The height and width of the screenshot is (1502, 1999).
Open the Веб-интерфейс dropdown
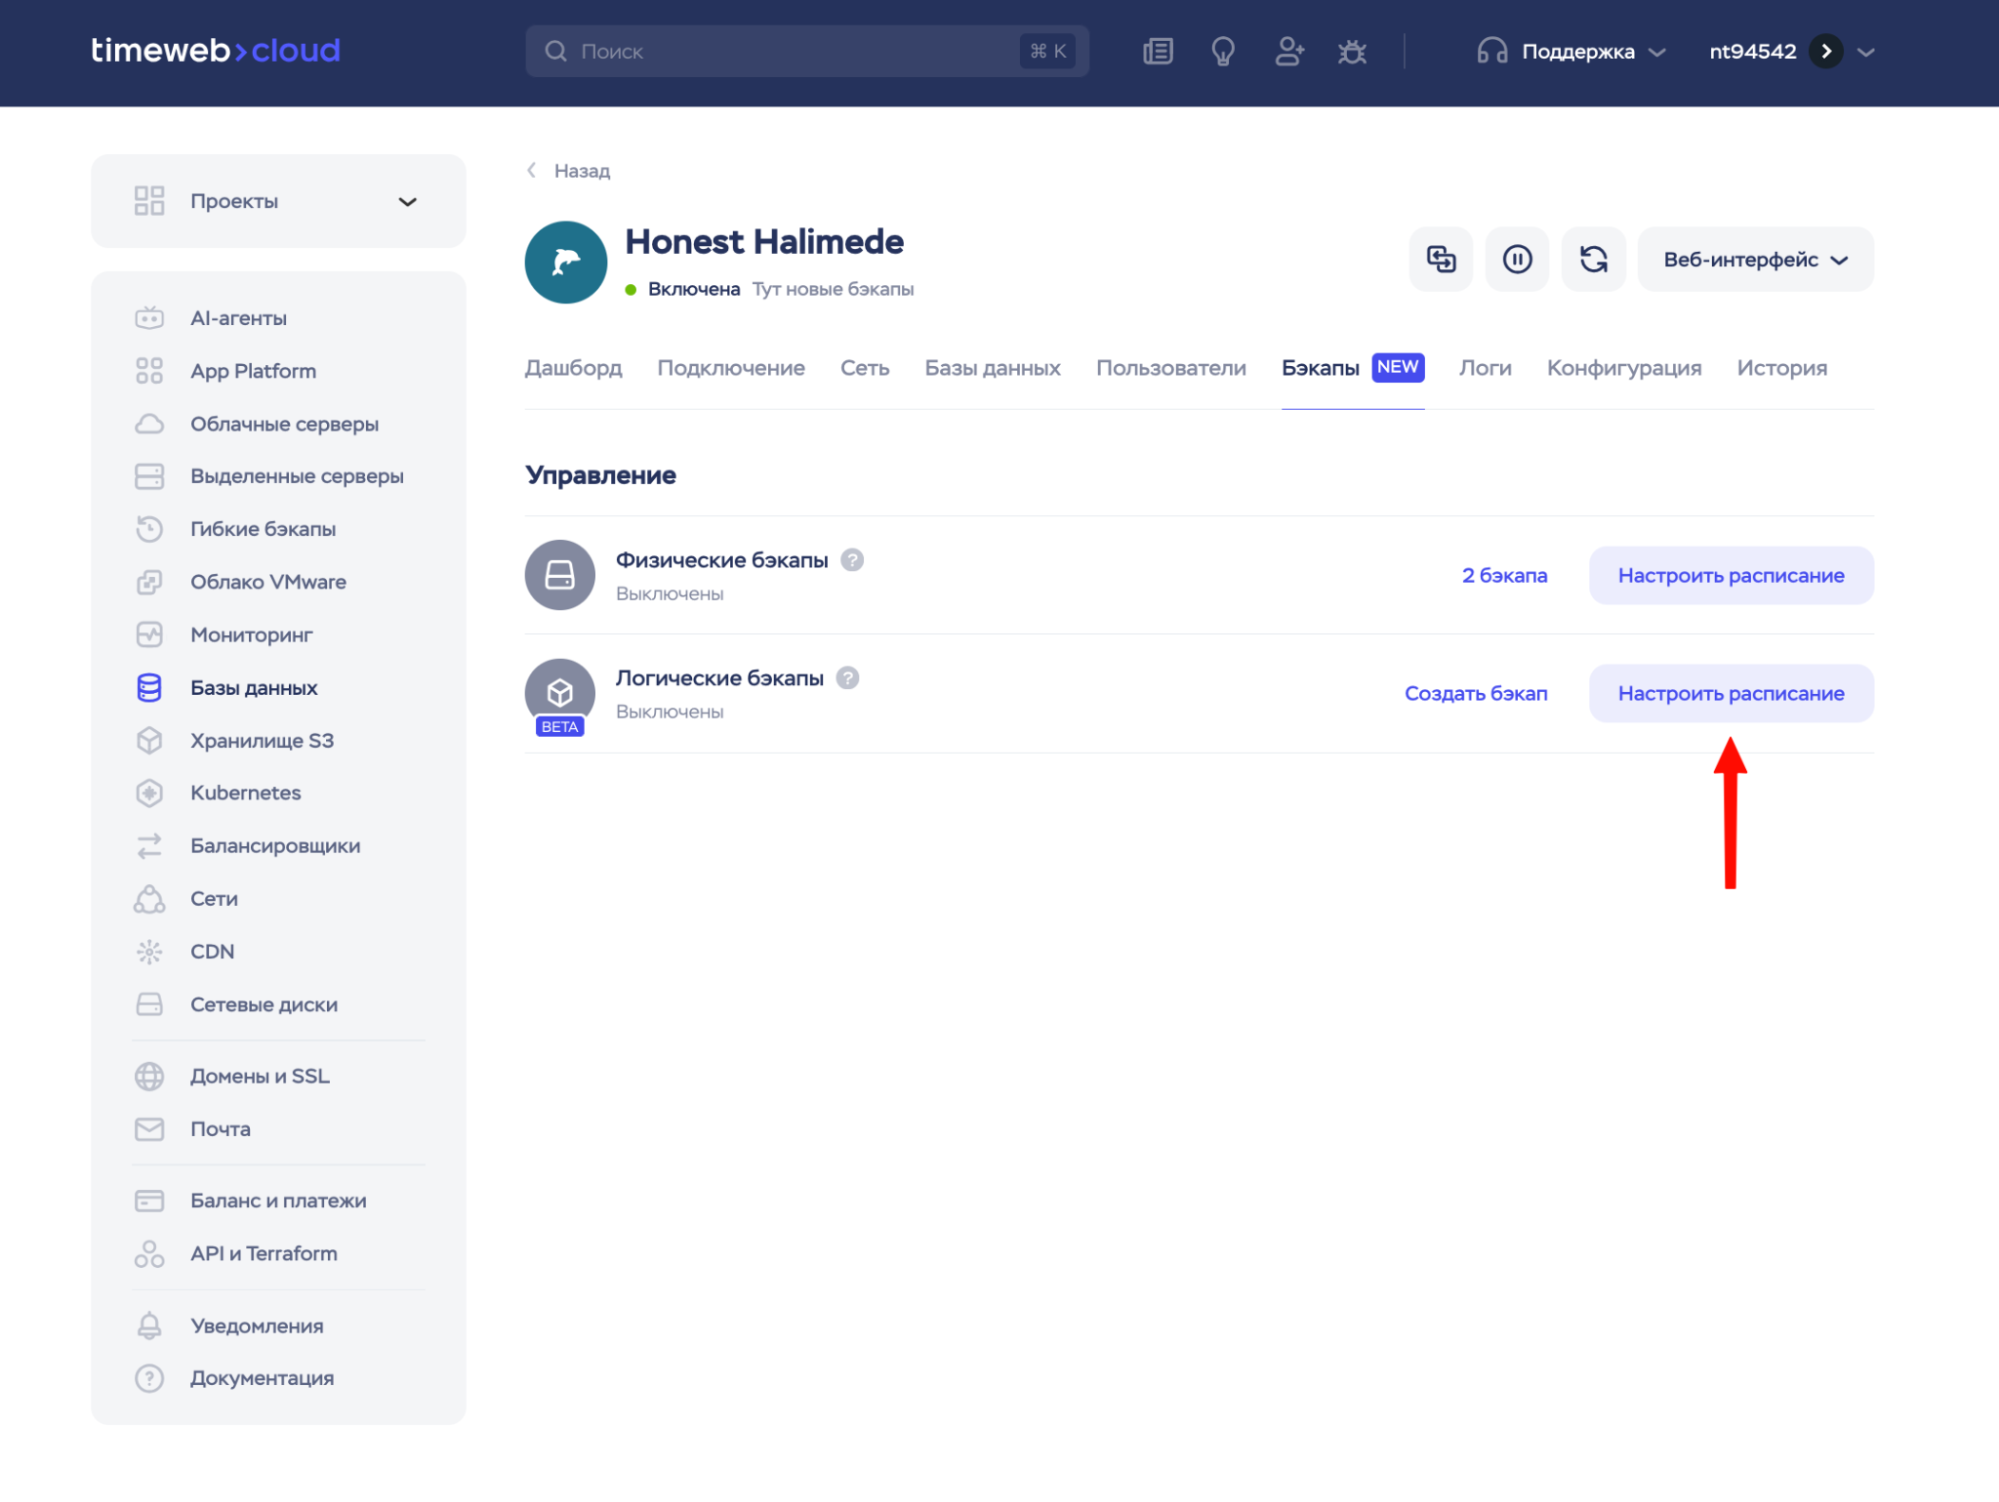click(x=1755, y=260)
